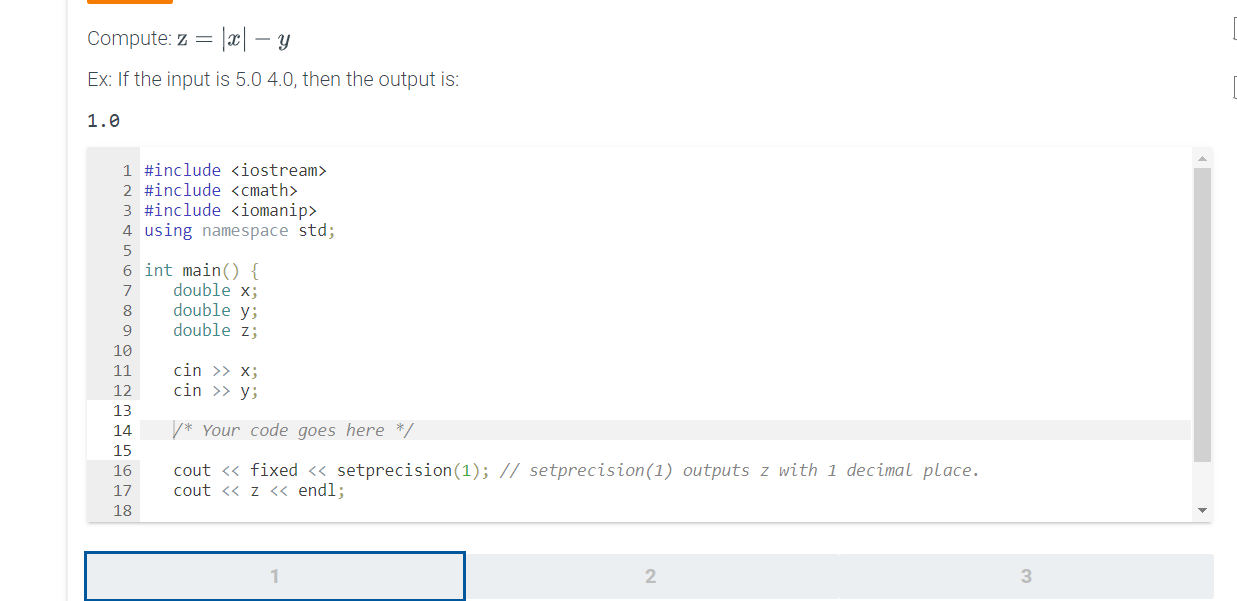Click the orange progress bar at top
Viewport: 1237px width, 601px height.
coord(128,3)
